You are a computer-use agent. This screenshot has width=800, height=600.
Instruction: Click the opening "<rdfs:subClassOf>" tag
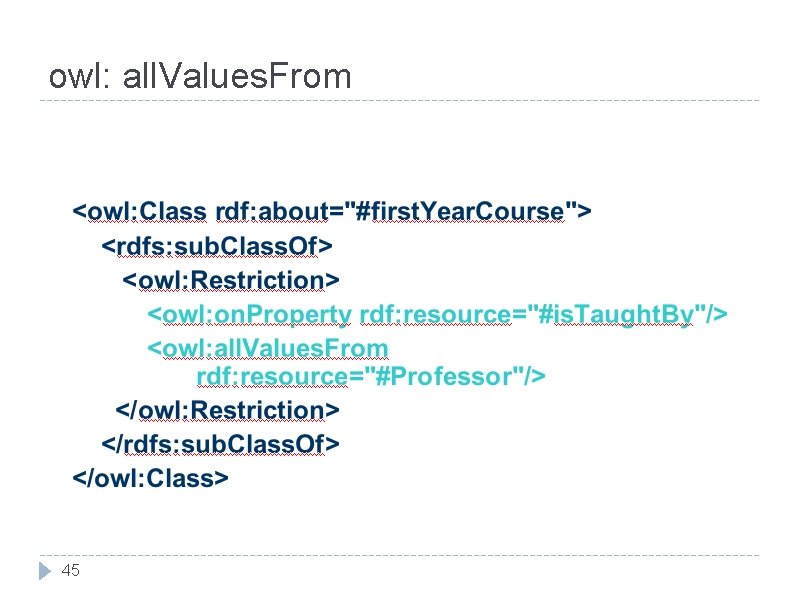click(x=217, y=245)
